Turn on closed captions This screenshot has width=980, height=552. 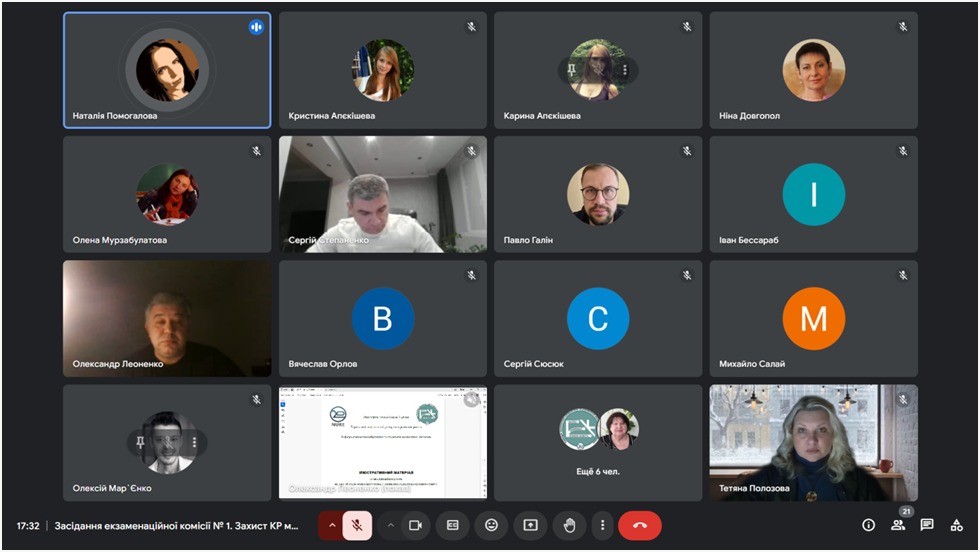pos(453,525)
